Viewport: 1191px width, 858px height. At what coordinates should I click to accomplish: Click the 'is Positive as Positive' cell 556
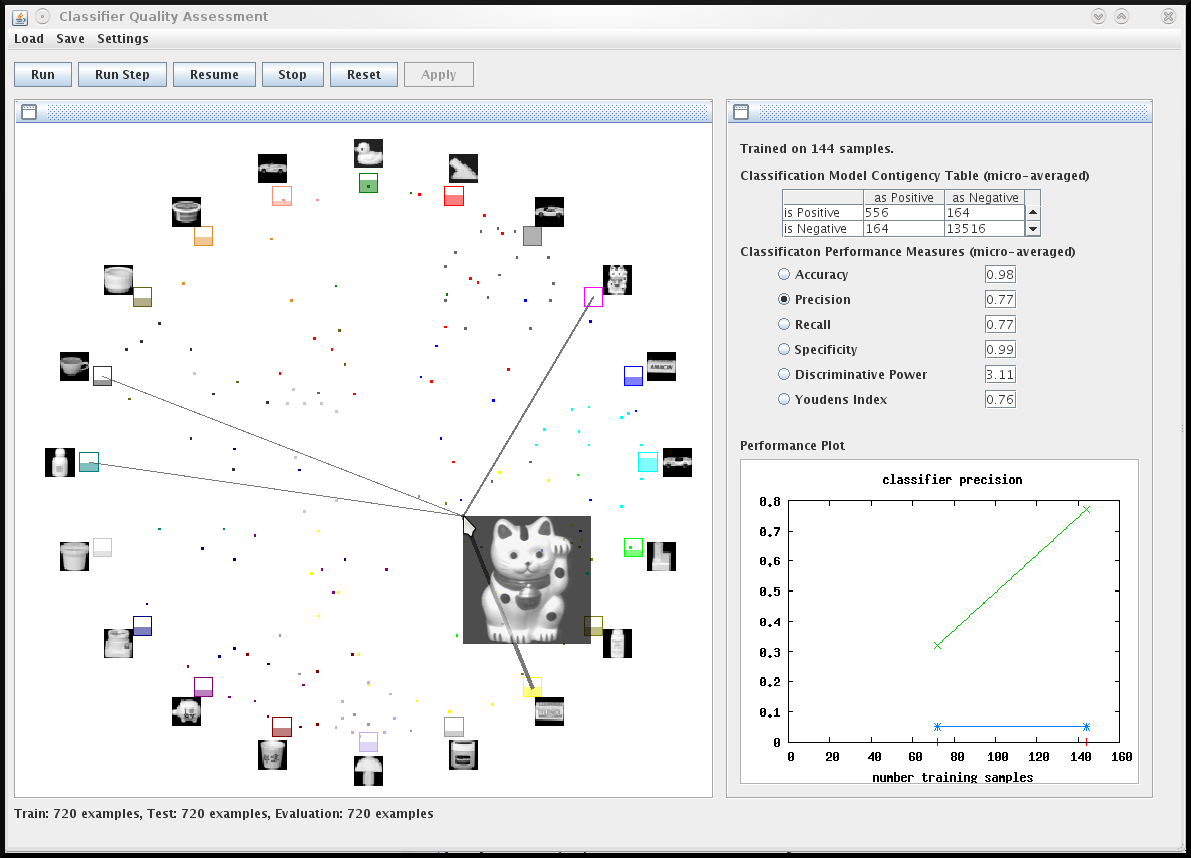pos(904,213)
